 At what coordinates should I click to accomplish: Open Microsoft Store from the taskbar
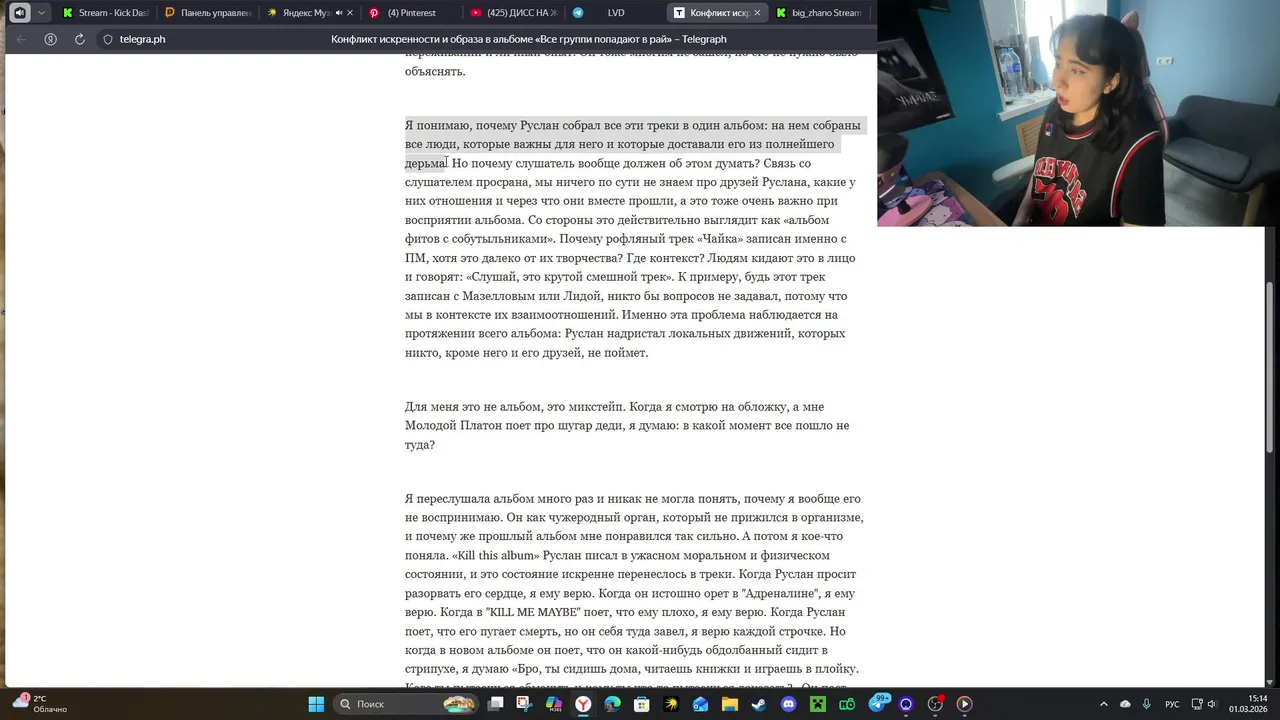click(642, 704)
